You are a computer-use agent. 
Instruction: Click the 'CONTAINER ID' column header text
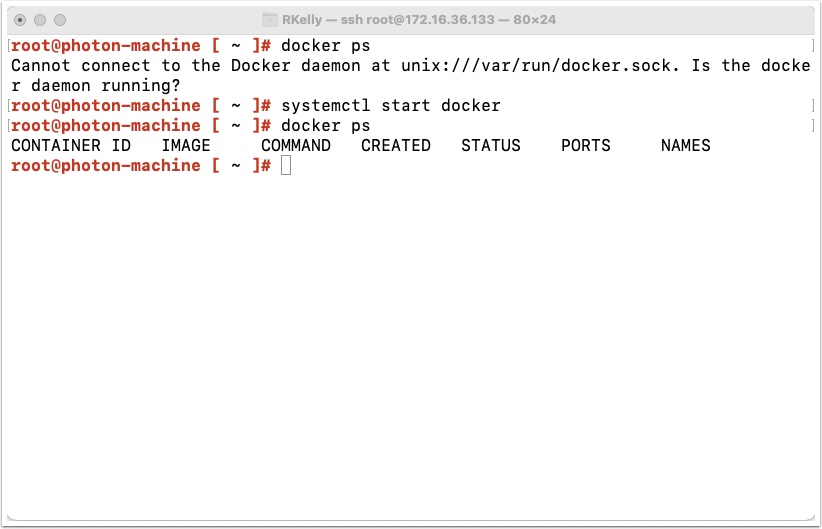71,145
